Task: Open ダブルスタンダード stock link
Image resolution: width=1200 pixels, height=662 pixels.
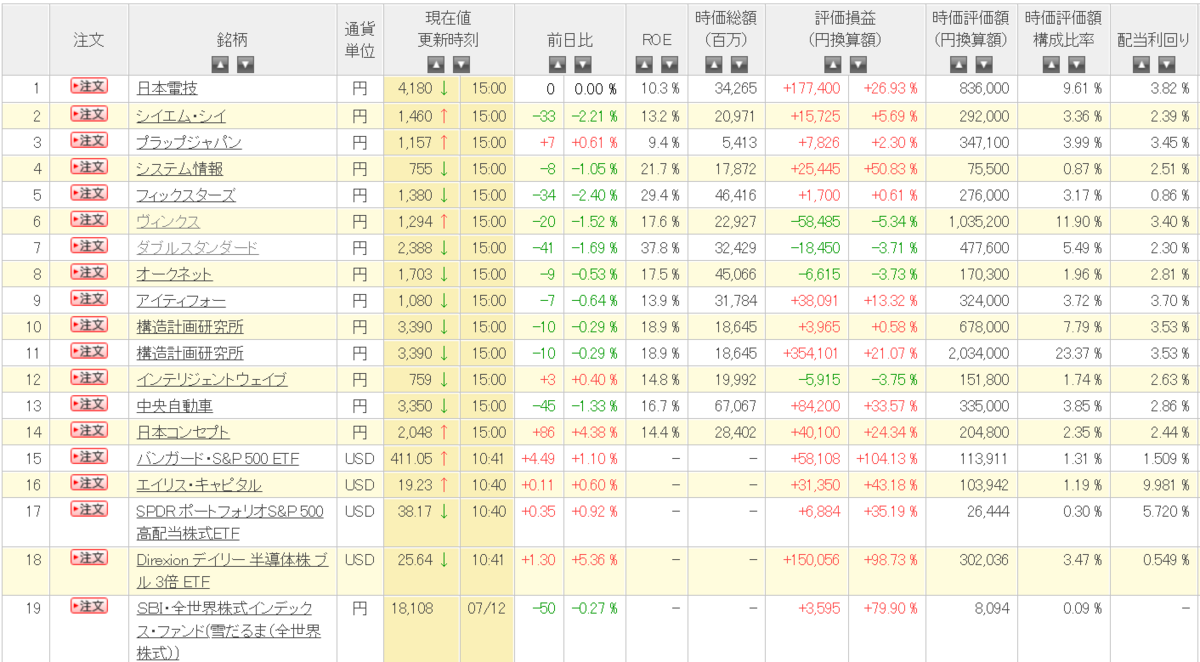Action: click(197, 248)
